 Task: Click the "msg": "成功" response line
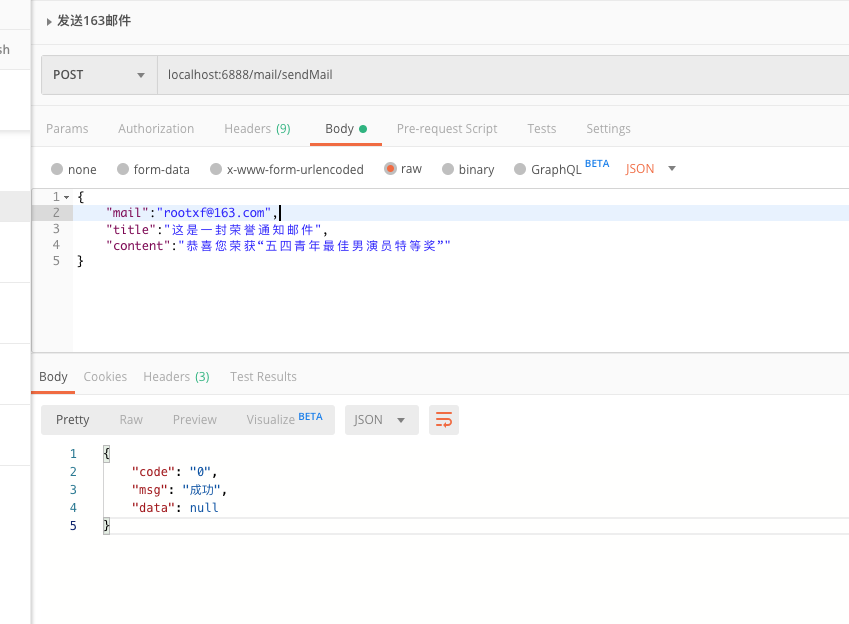[179, 490]
